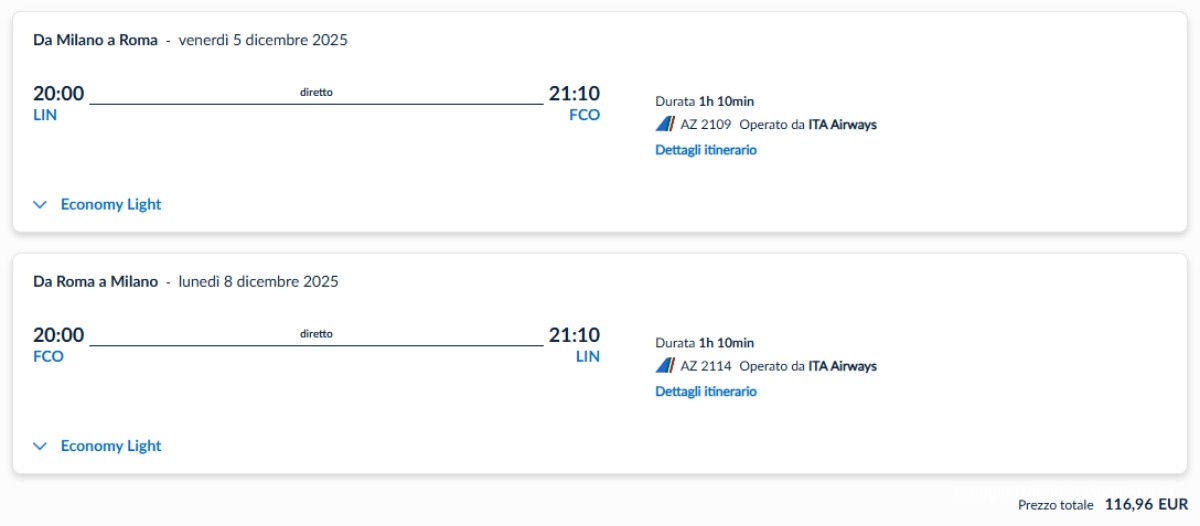
Task: Select the Da Milano a Roma heading
Action: coord(95,40)
